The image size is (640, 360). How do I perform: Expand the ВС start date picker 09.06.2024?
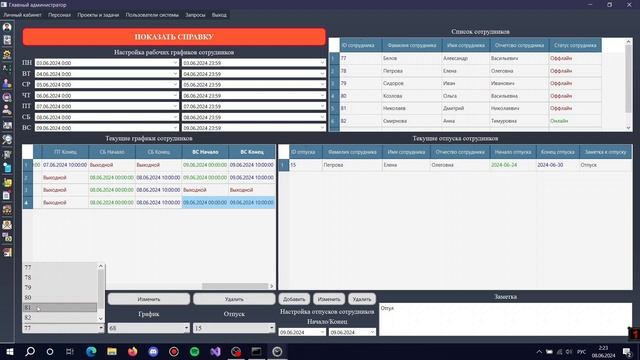(x=175, y=127)
